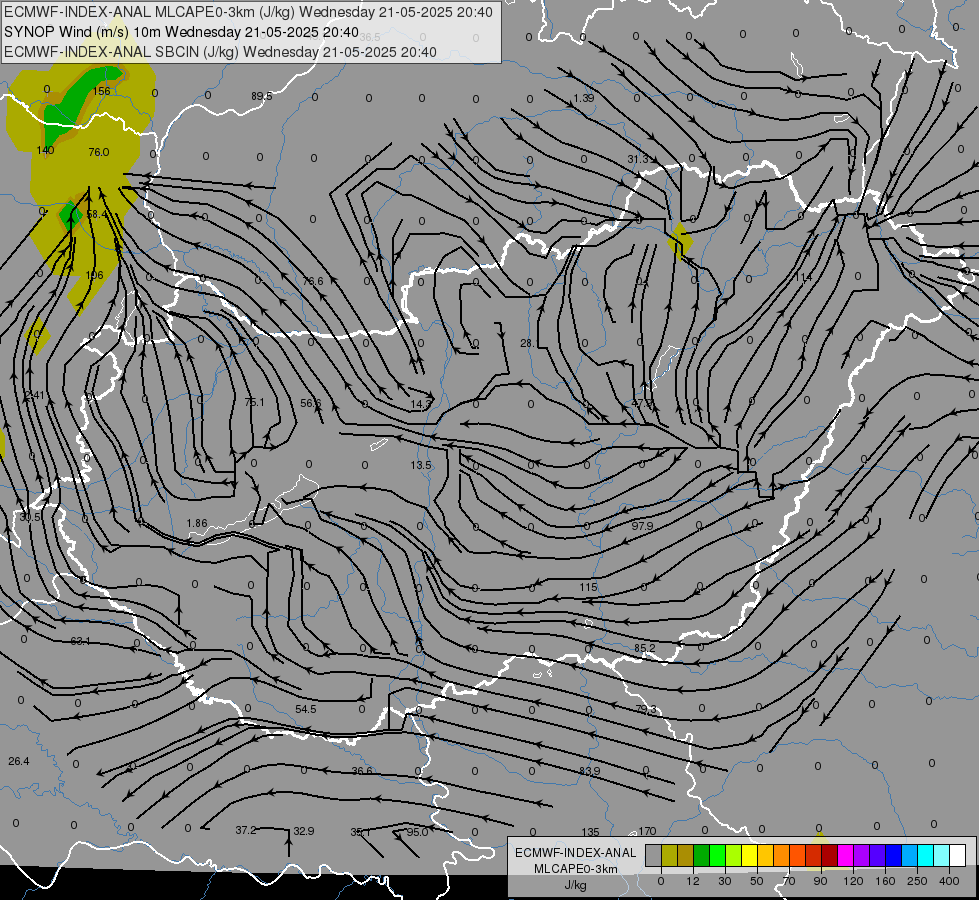
Task: Click the '89.5' map value
Action: click(262, 96)
